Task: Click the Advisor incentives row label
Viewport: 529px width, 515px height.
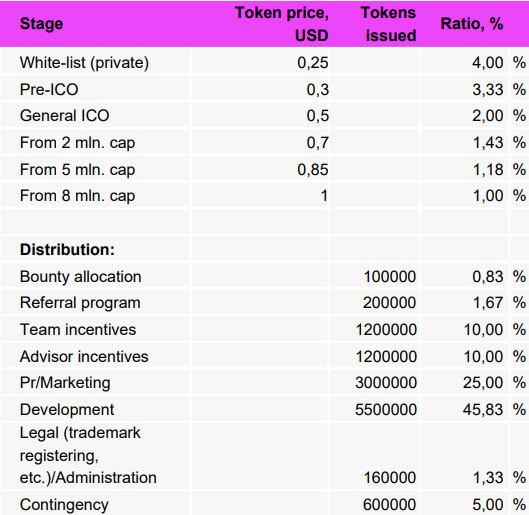Action: tap(84, 356)
